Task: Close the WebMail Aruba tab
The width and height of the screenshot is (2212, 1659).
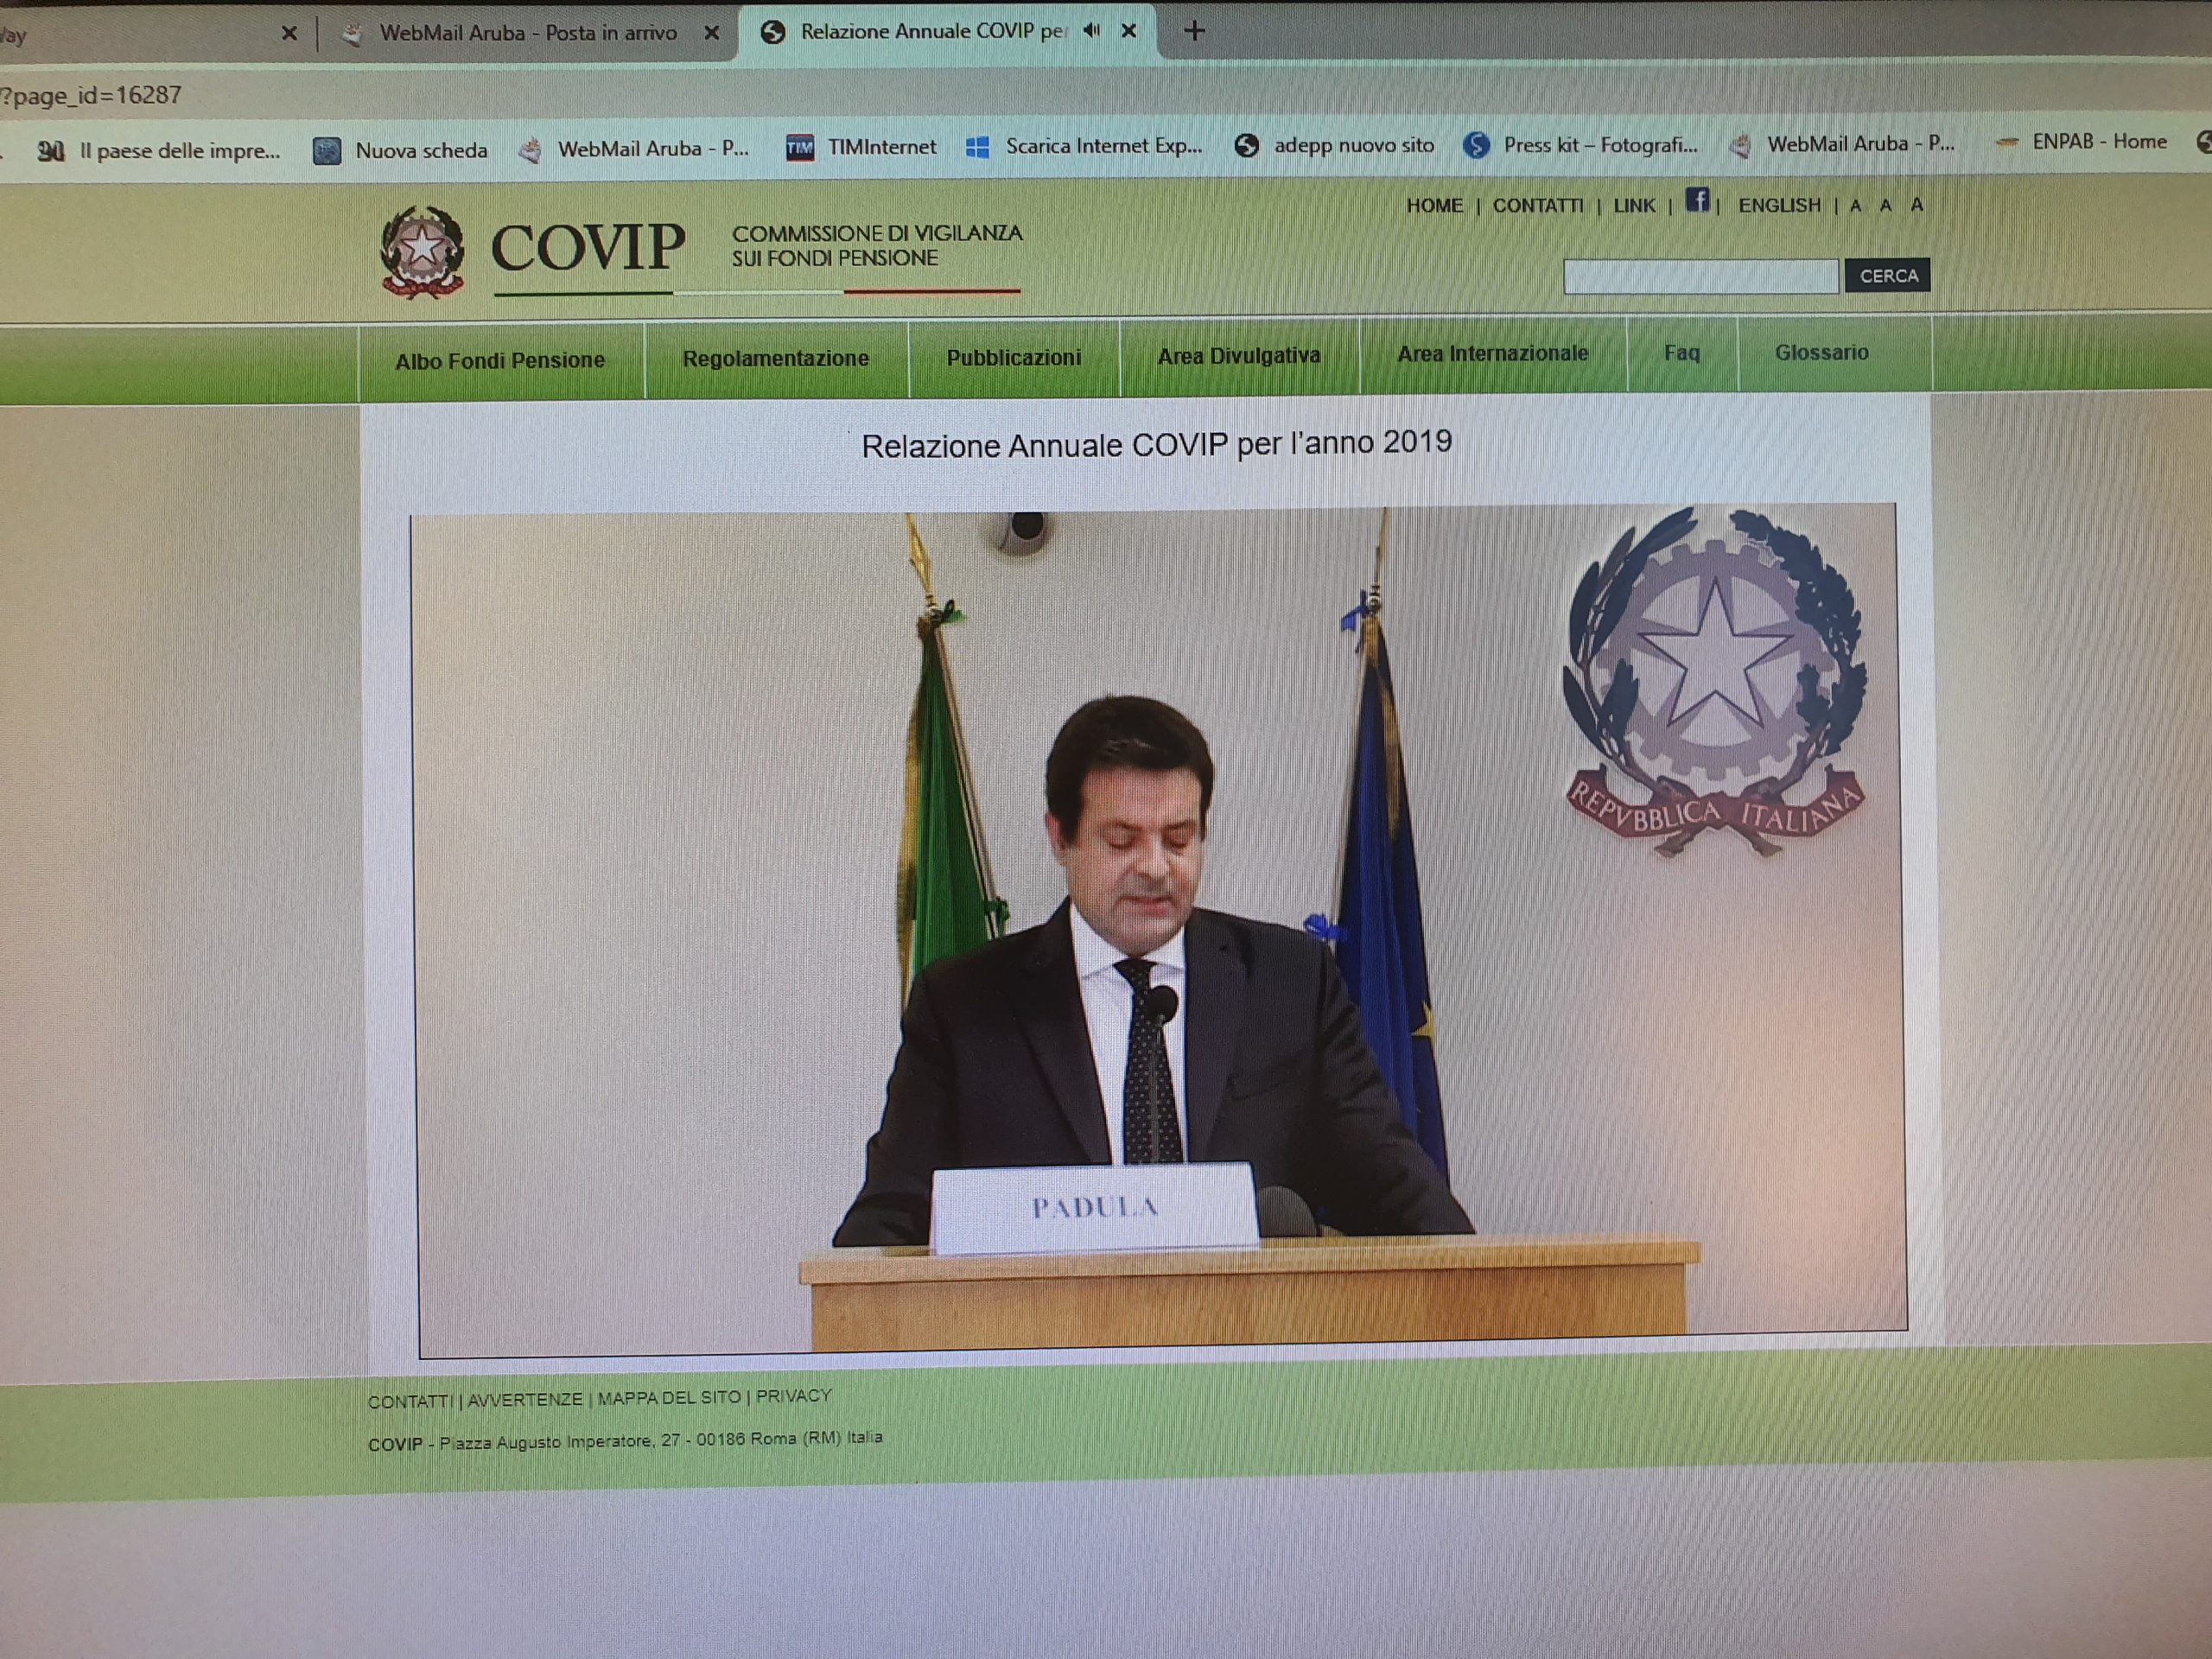Action: (712, 33)
